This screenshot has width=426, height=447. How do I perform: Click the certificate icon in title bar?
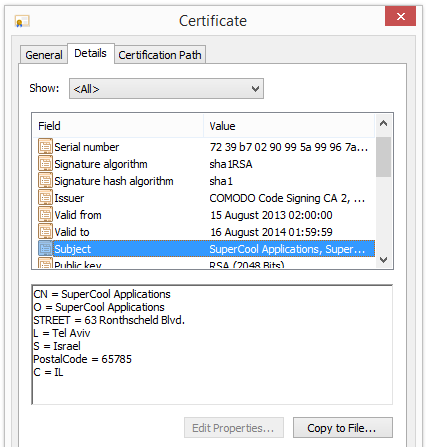pos(22,21)
